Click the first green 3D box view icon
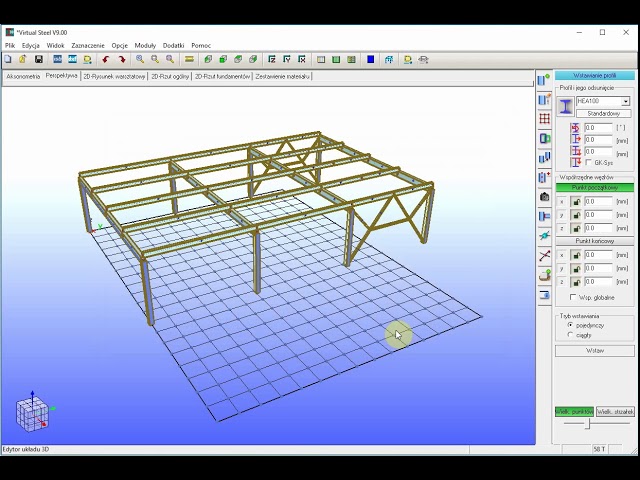 coord(208,60)
